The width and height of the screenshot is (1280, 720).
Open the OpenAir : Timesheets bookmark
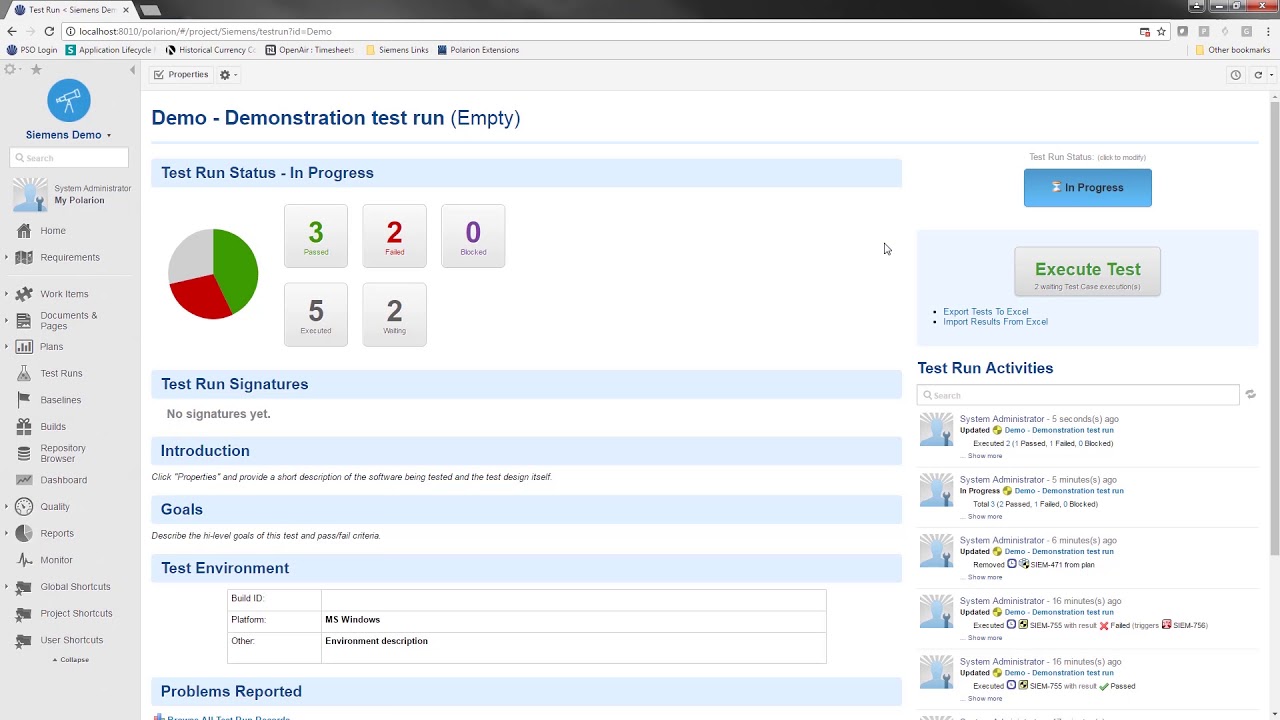[309, 50]
